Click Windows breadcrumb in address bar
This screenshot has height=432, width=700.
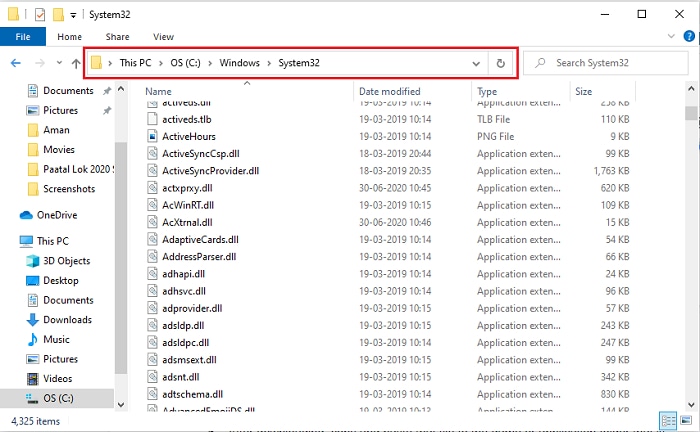pos(239,63)
